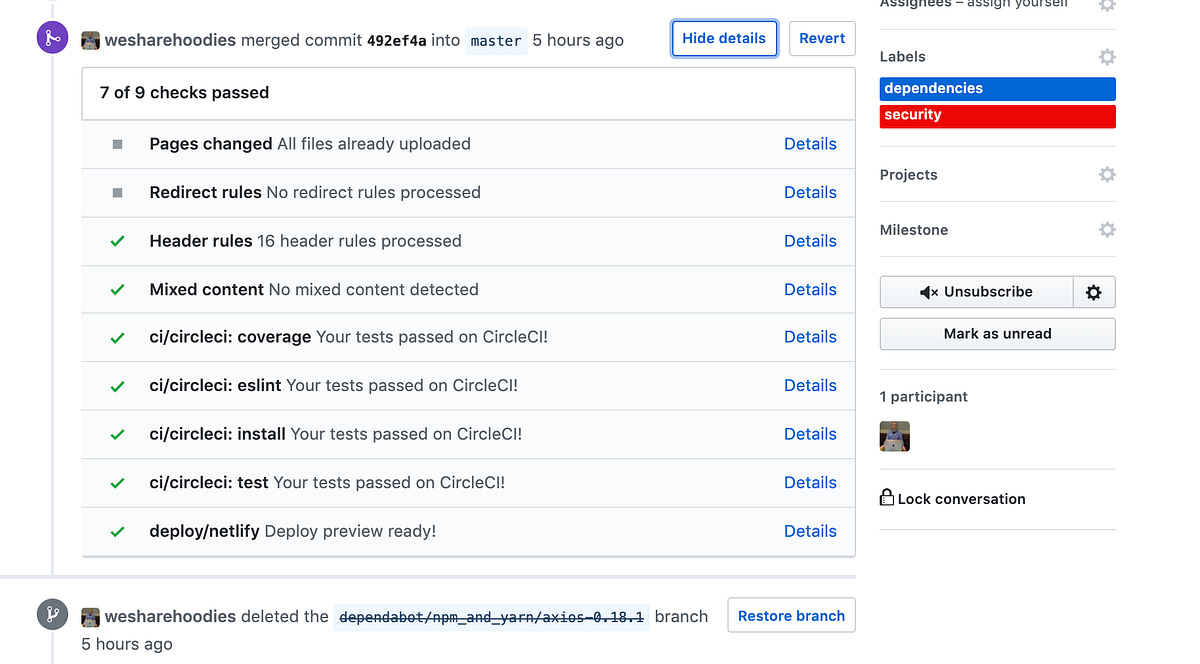This screenshot has width=1200, height=664.
Task: Open Details for the Header rules check
Action: [810, 240]
